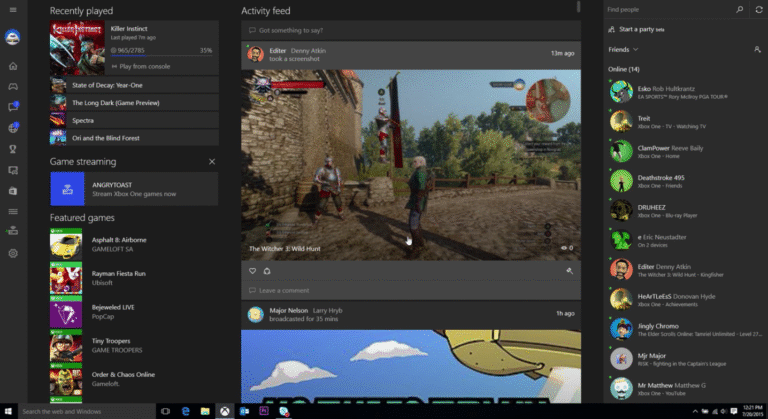Viewport: 768px width, 419px height.
Task: Open Windows Start button
Action: click(x=8, y=411)
